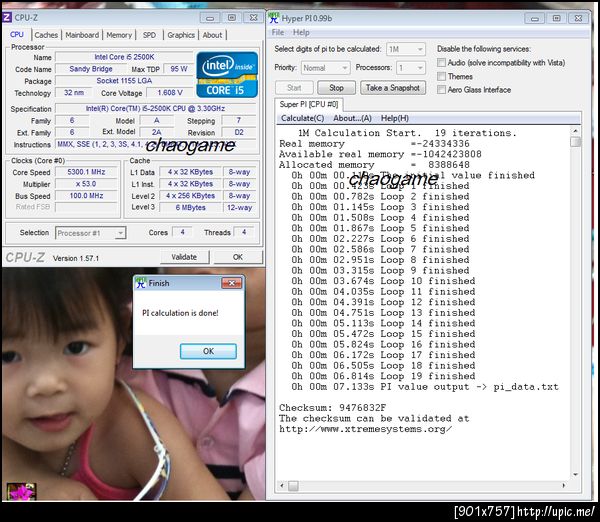Minimize the CPU-Z window

pyautogui.click(x=210, y=18)
